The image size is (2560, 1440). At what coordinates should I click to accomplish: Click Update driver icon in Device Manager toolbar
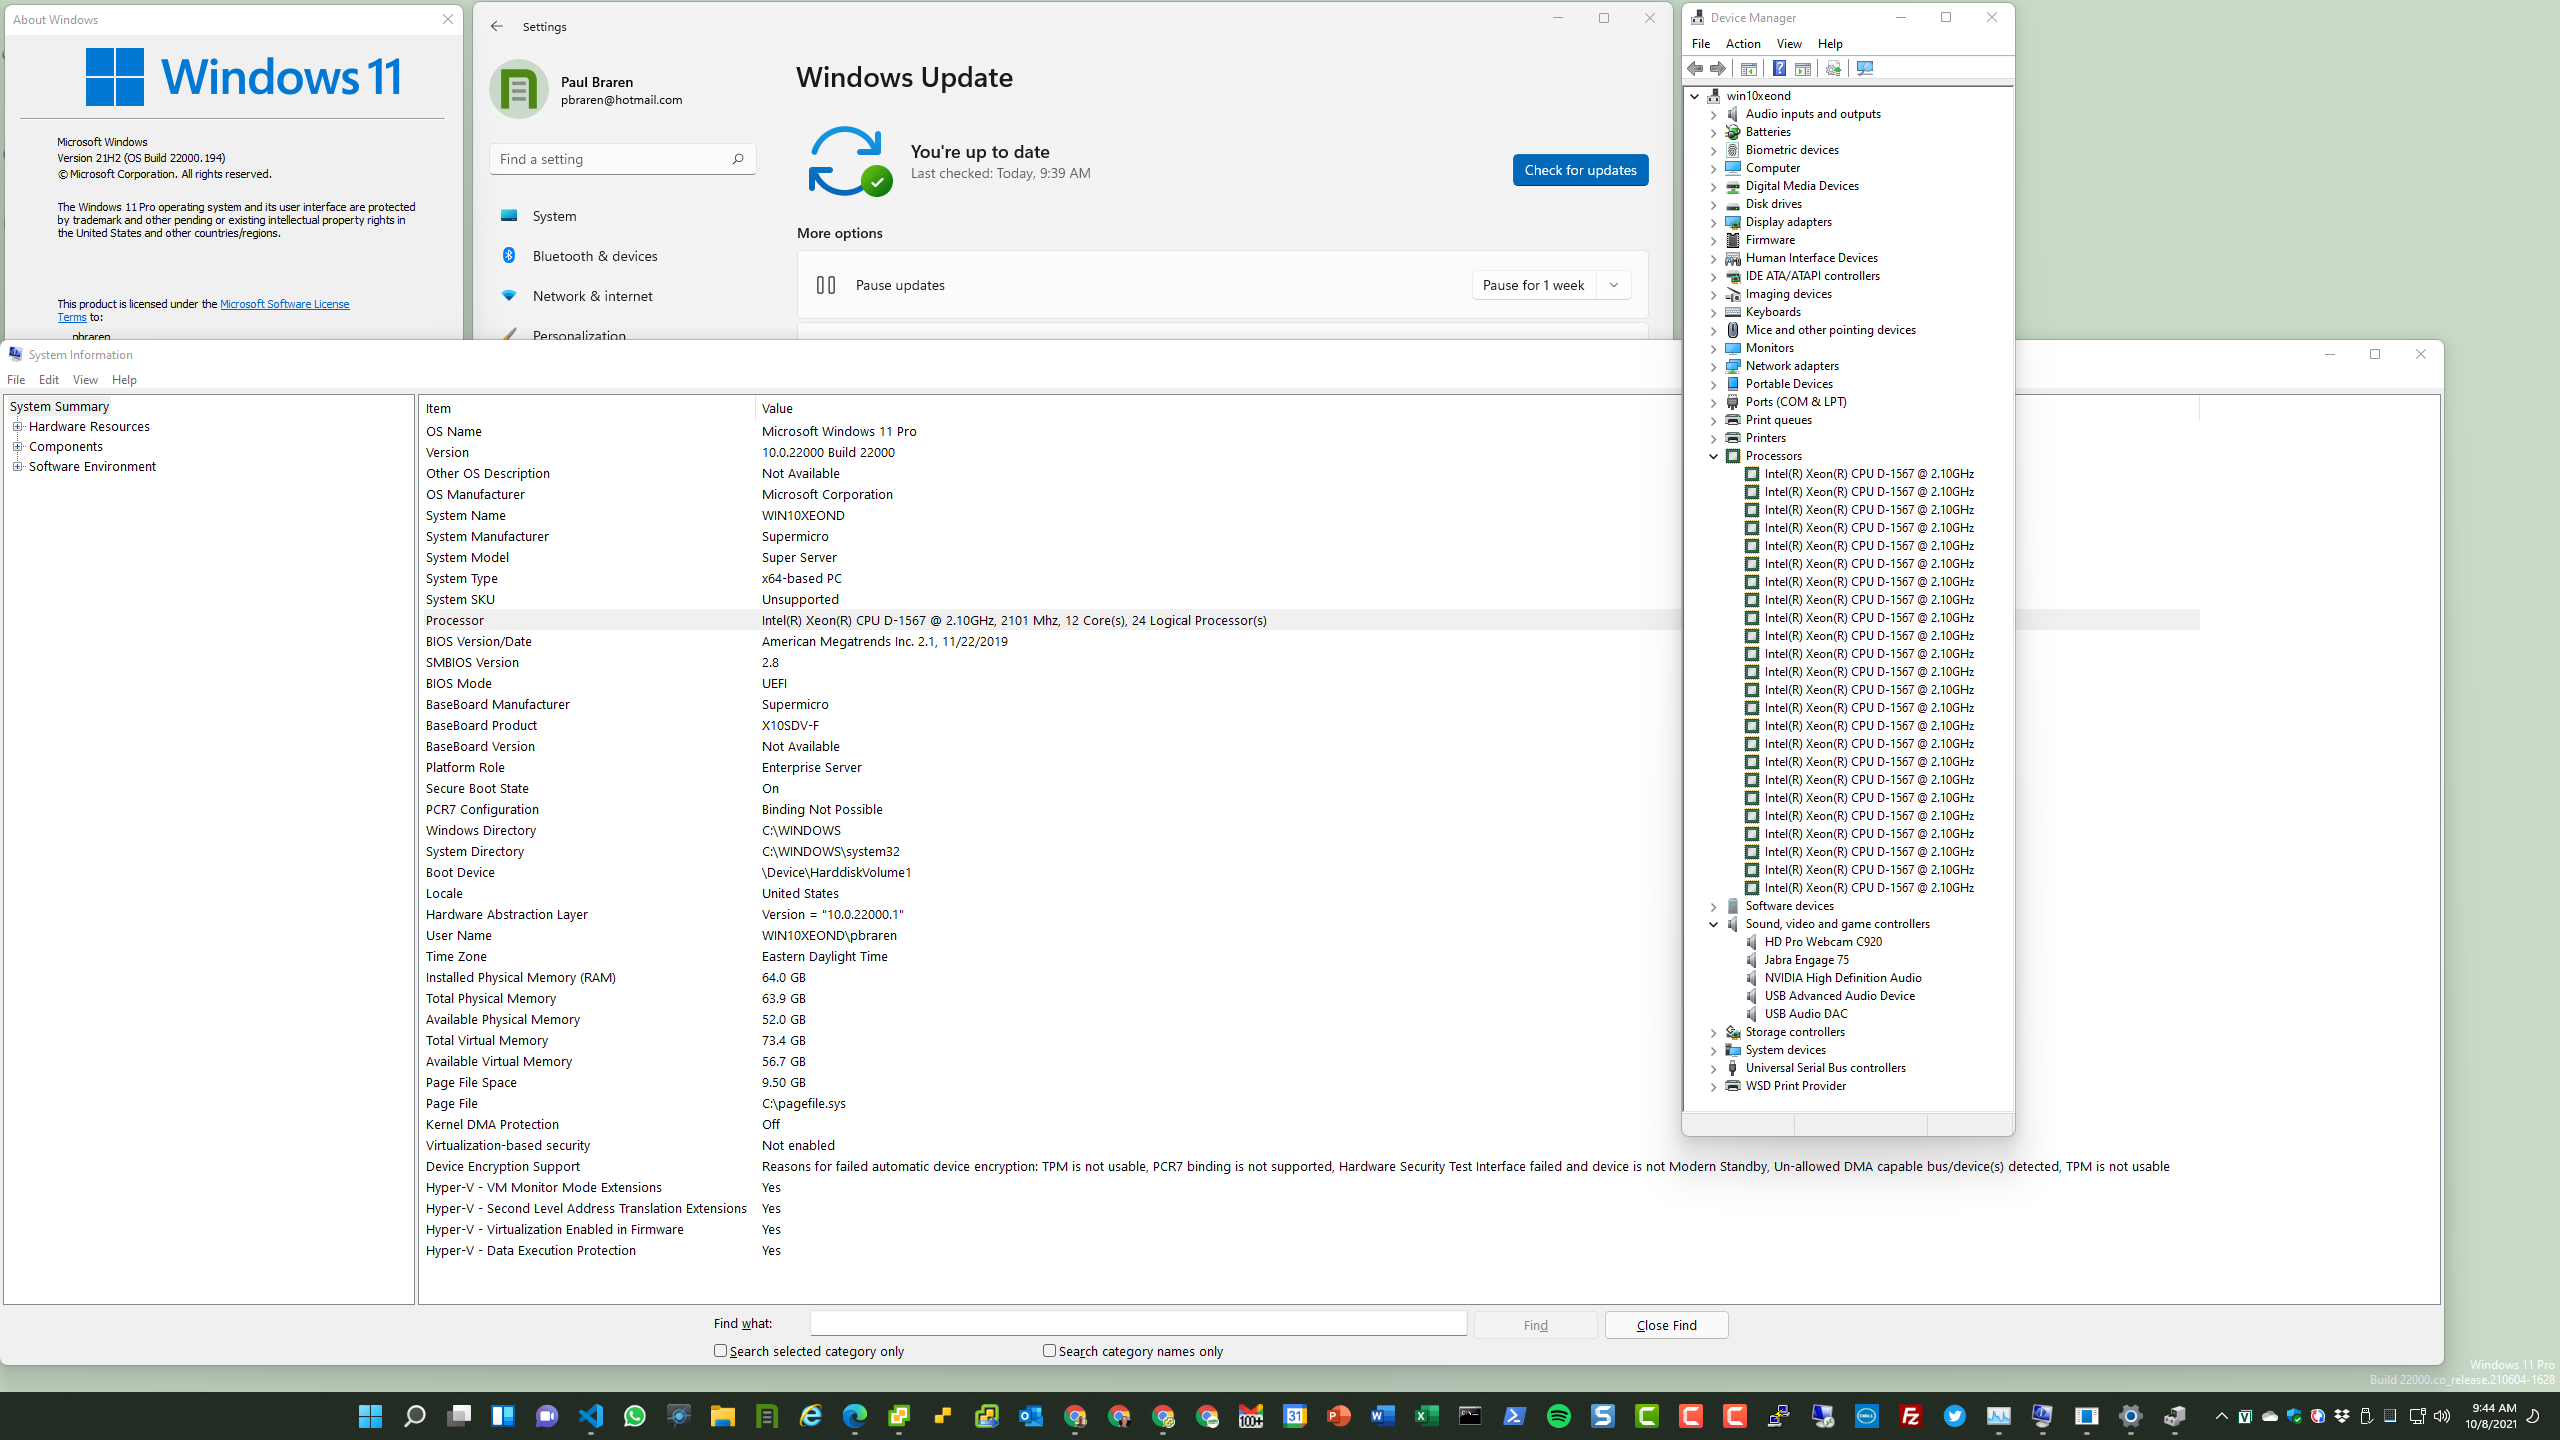(1833, 68)
